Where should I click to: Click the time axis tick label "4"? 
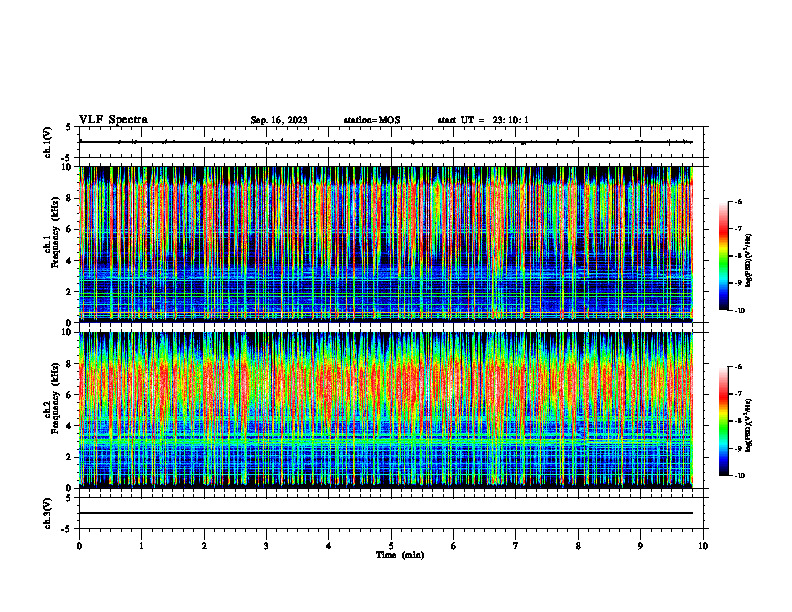[x=329, y=546]
